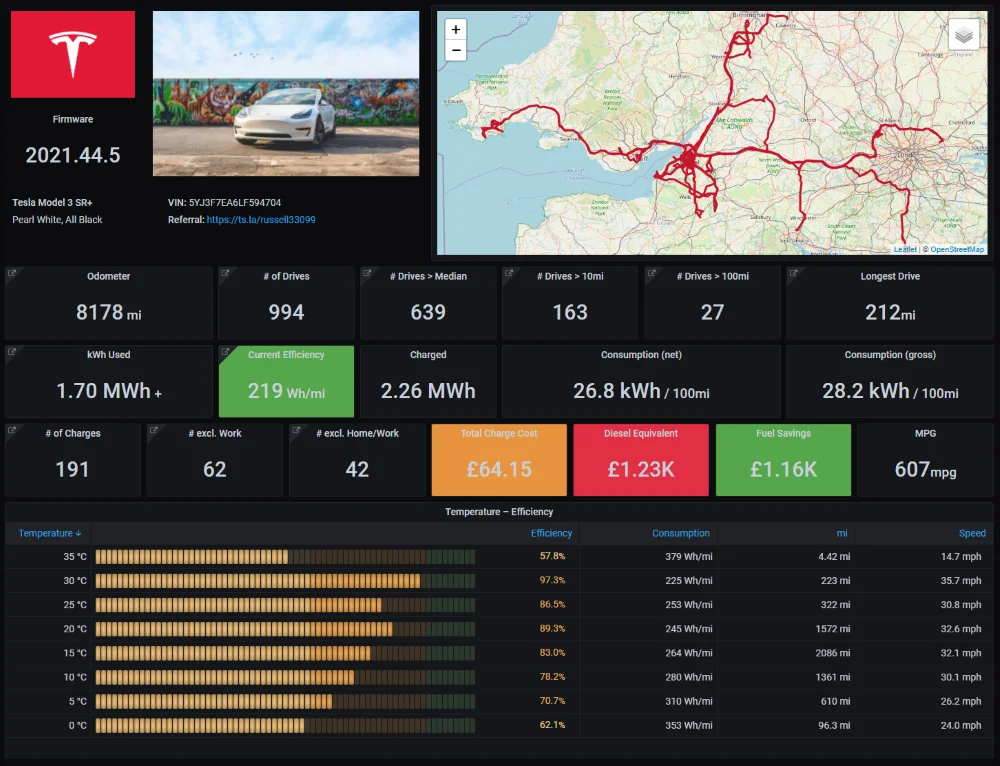Open Odometer panel external link icon

point(11,273)
